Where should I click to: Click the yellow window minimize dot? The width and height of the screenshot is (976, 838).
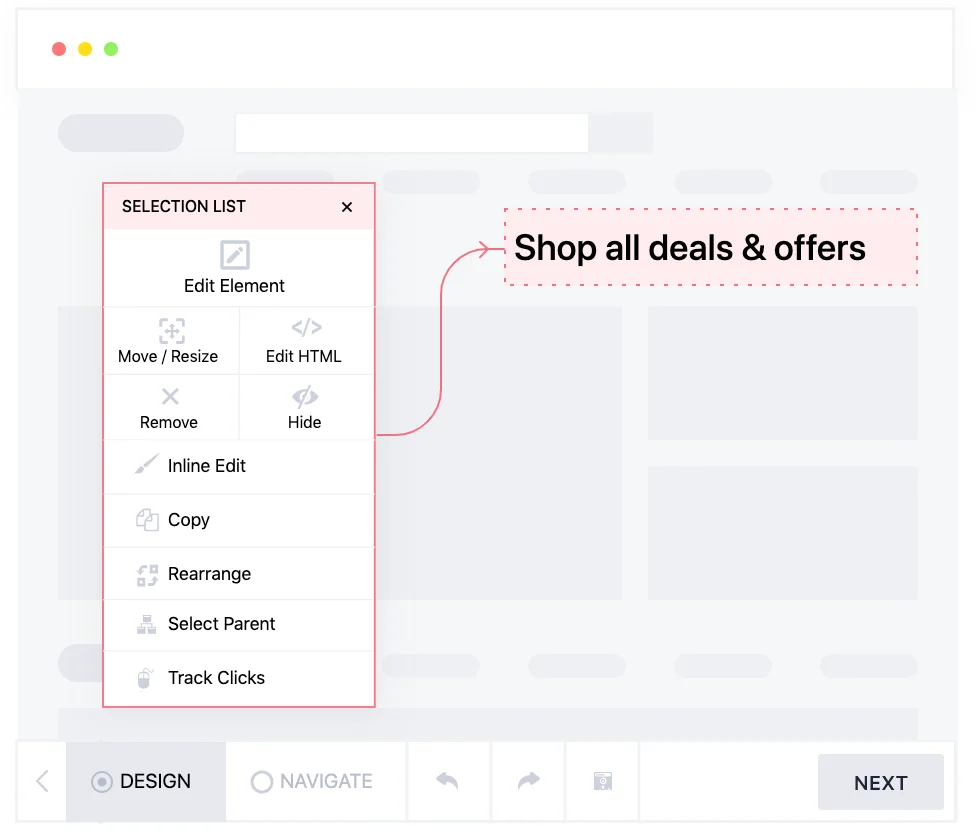[x=85, y=49]
